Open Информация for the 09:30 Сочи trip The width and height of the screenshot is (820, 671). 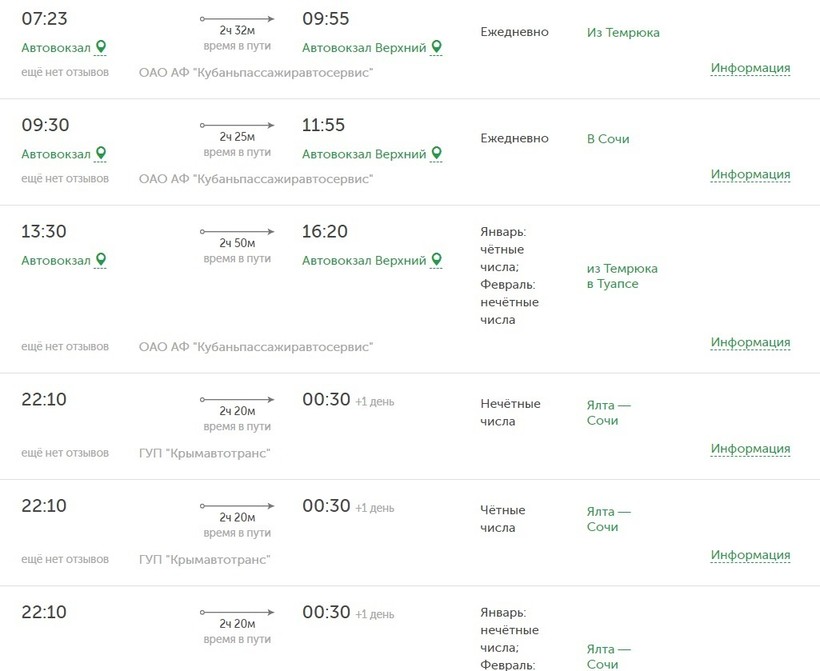750,174
